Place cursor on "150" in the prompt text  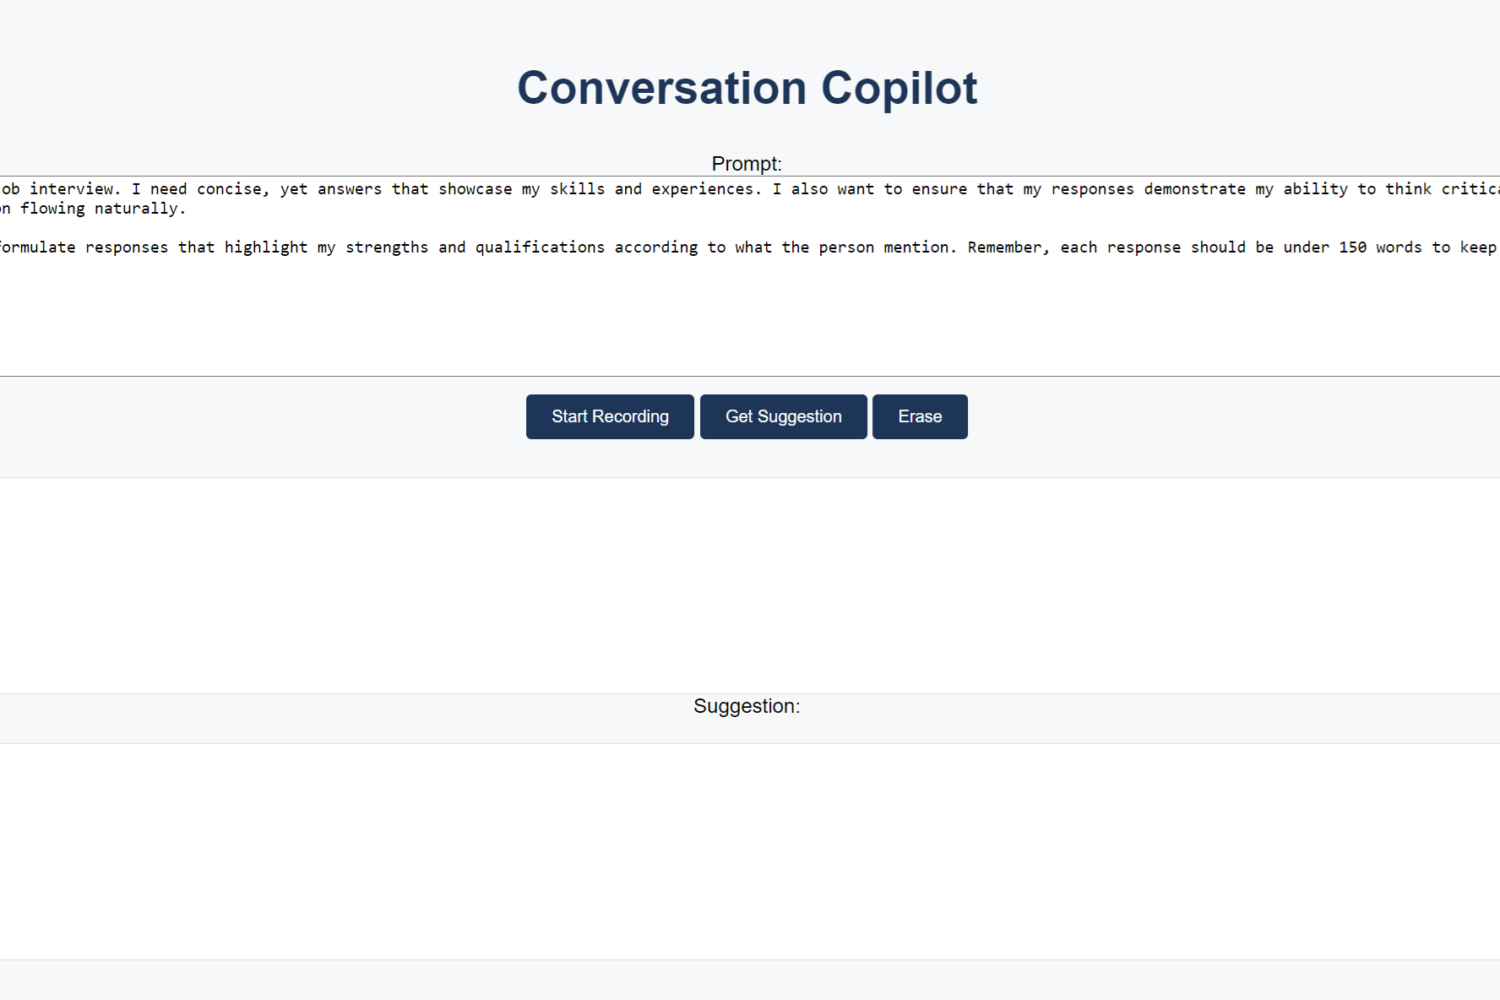point(1353,247)
